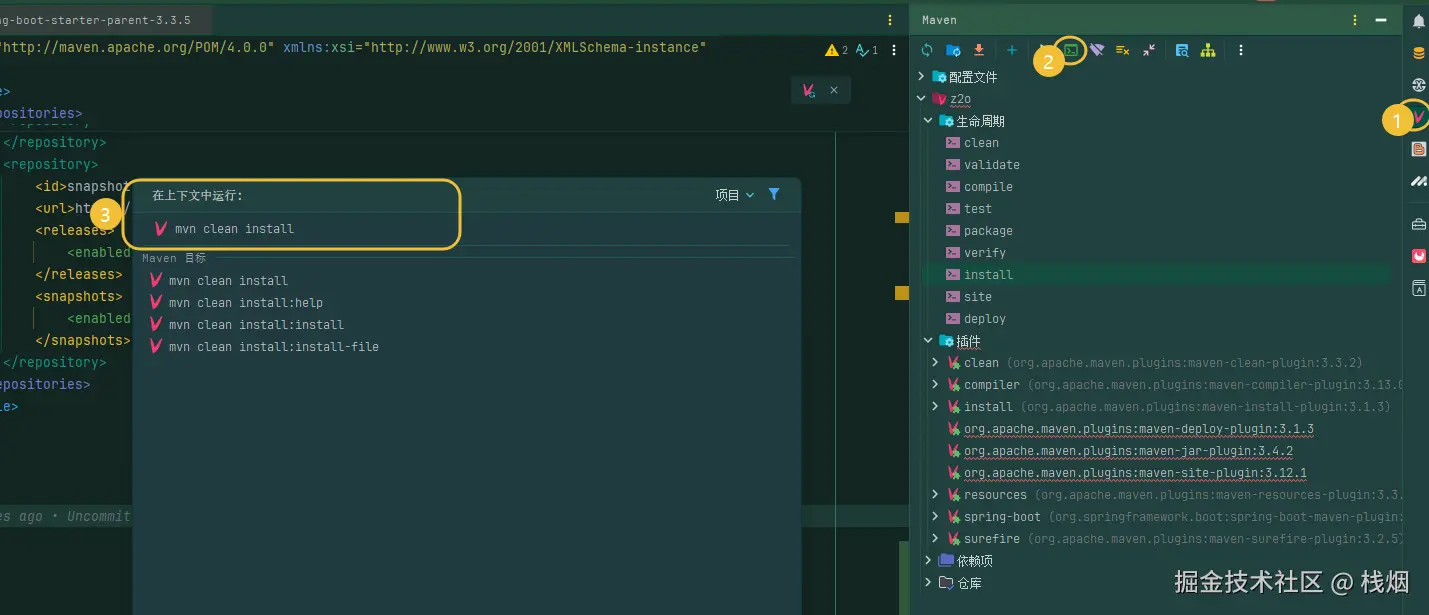Expand the surefire plugin node
Viewport: 1429px width, 615px height.
pyautogui.click(x=935, y=539)
